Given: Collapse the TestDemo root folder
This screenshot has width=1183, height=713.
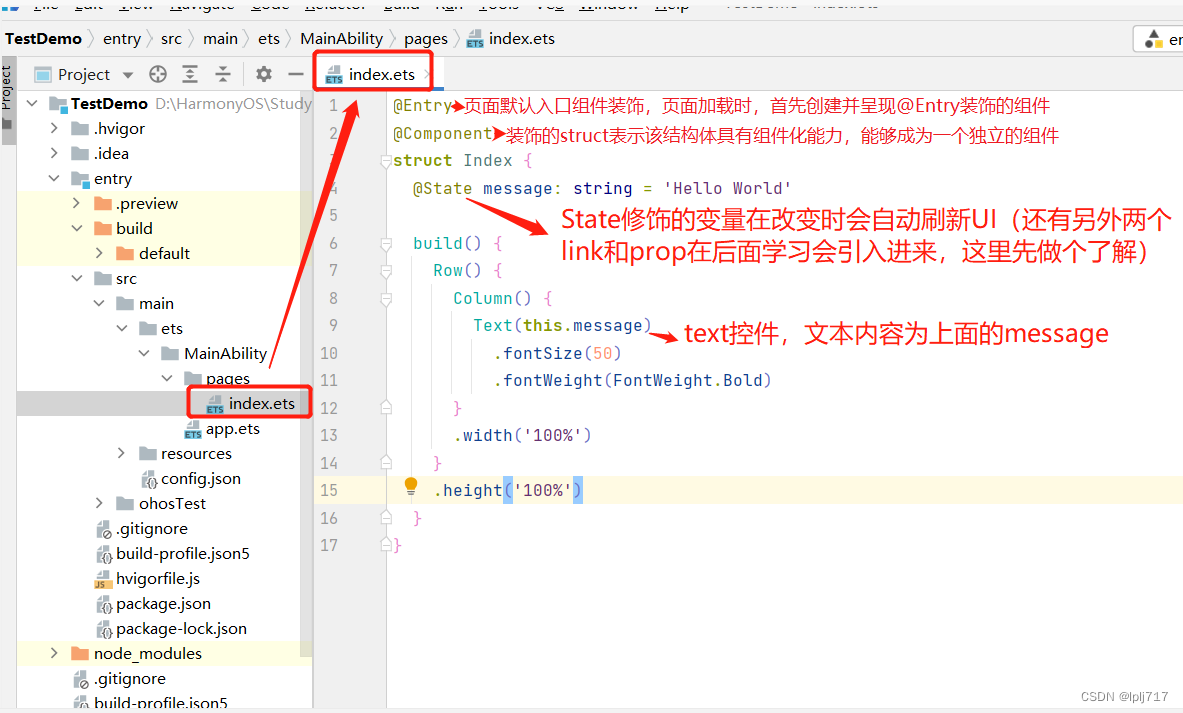Looking at the screenshot, I should [x=32, y=103].
